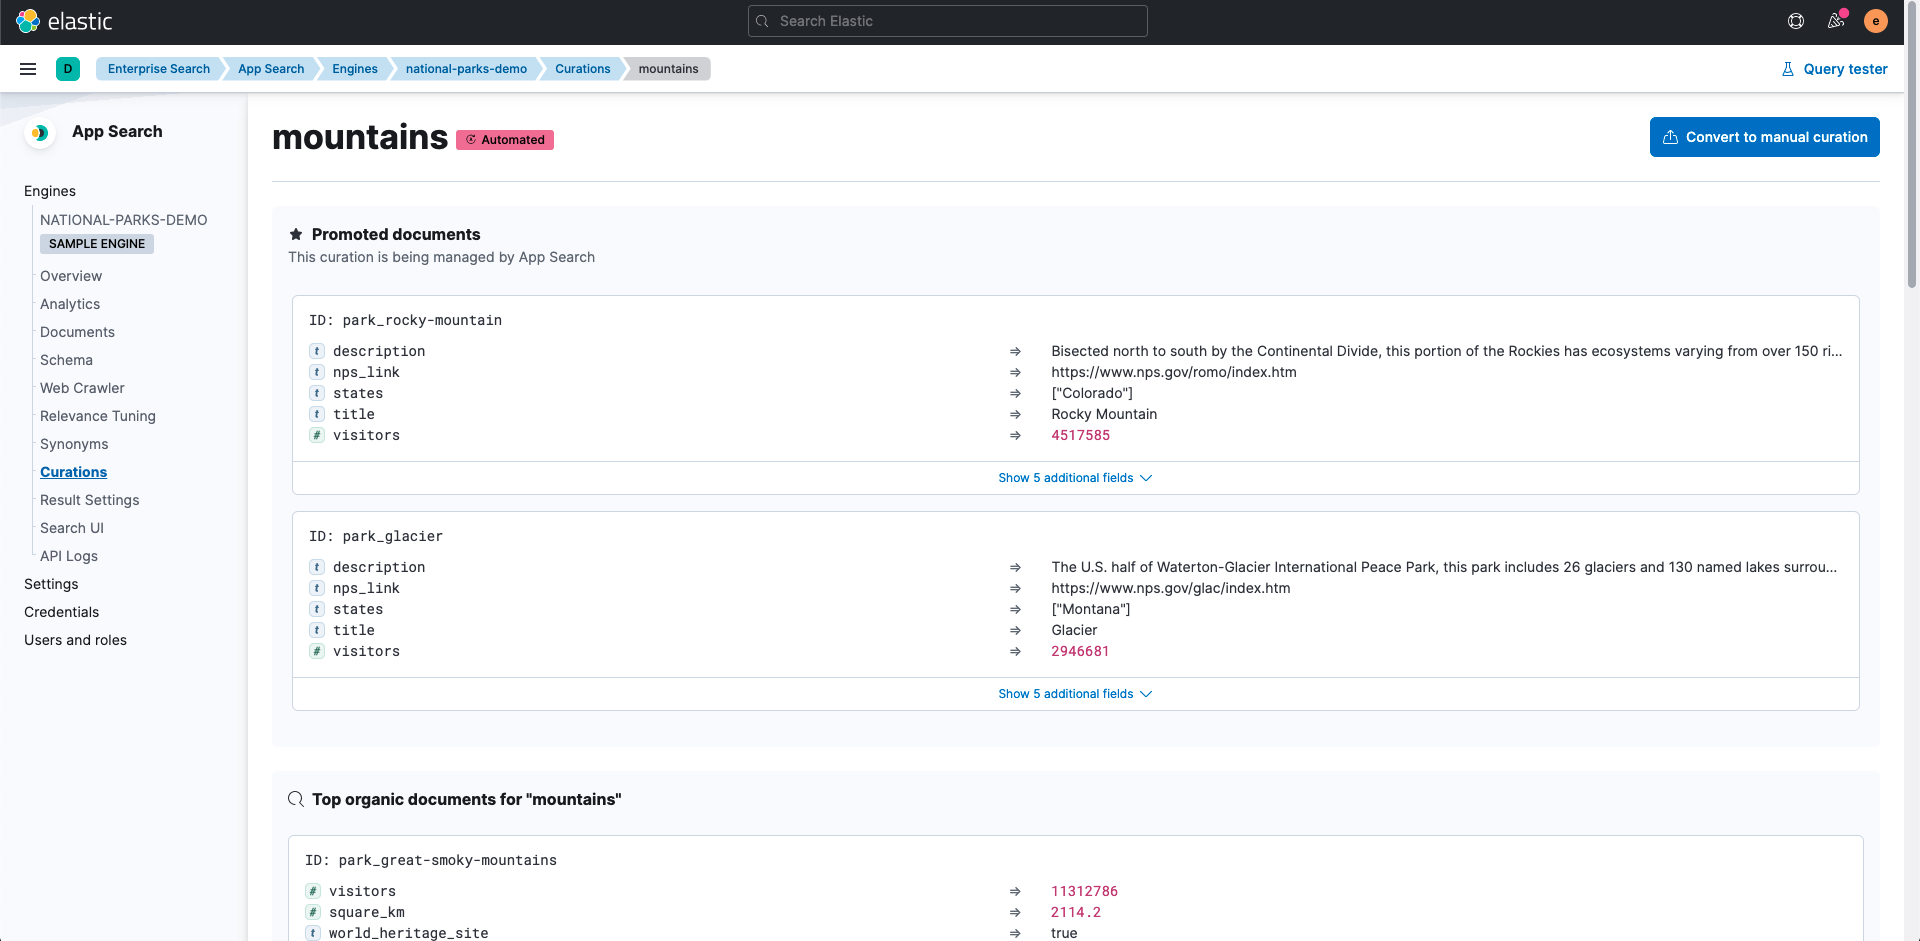Viewport: 1920px width, 941px height.
Task: Click the number icon for great-smoky-mountains visitors
Action: click(x=313, y=891)
